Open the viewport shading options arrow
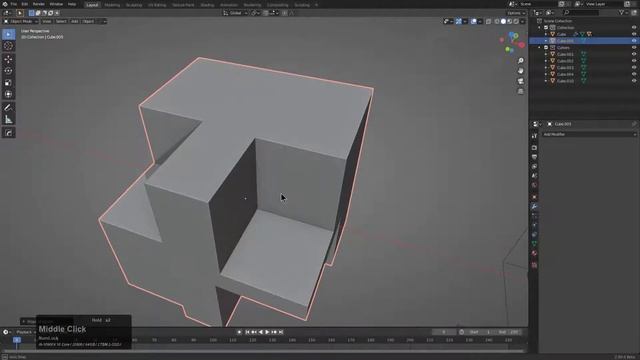640x360 pixels. coord(522,21)
